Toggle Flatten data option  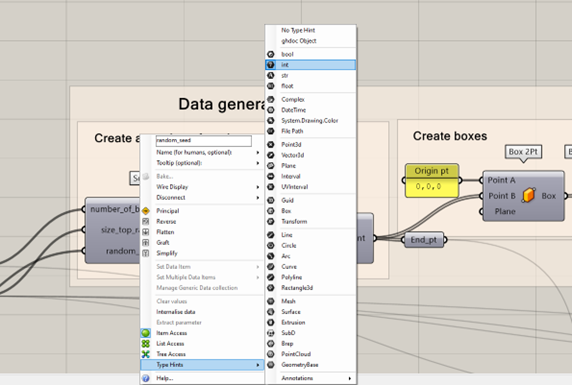pyautogui.click(x=202, y=232)
